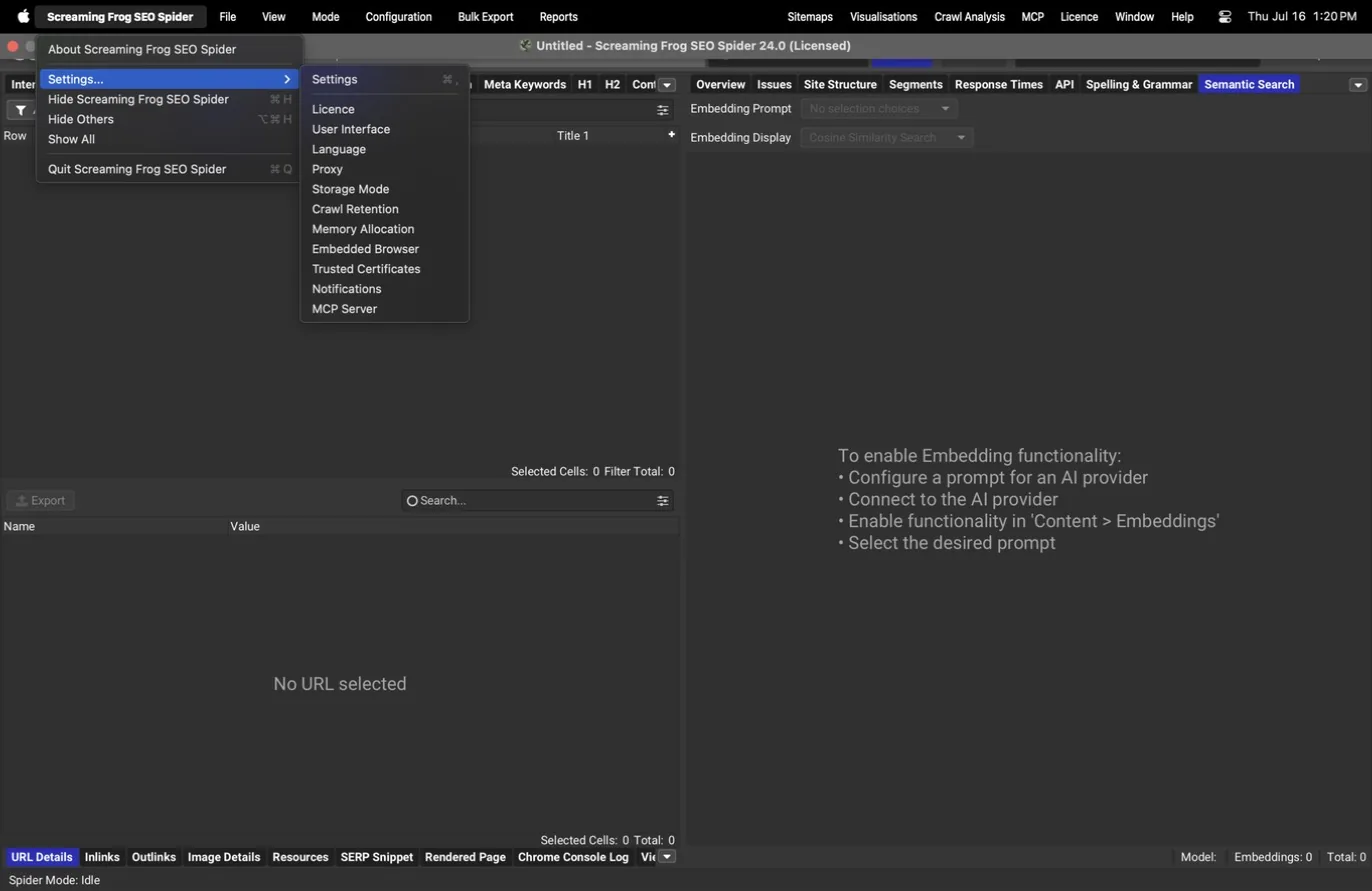Viewport: 1372px width, 891px height.
Task: Select Trusted Certificates submenu entry
Action: (385, 269)
